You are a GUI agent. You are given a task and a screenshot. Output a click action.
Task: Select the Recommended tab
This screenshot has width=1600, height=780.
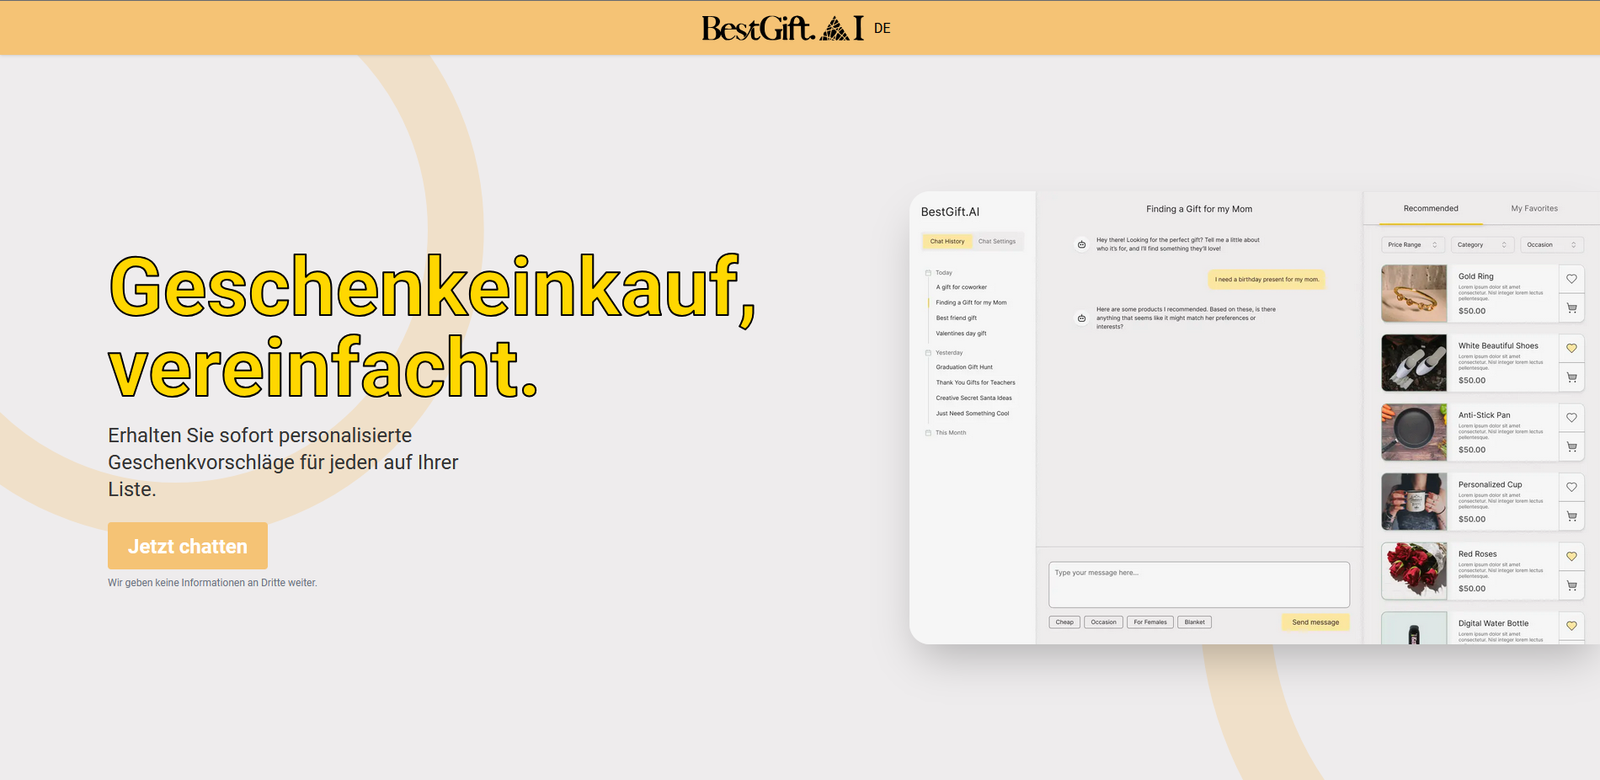[1431, 208]
